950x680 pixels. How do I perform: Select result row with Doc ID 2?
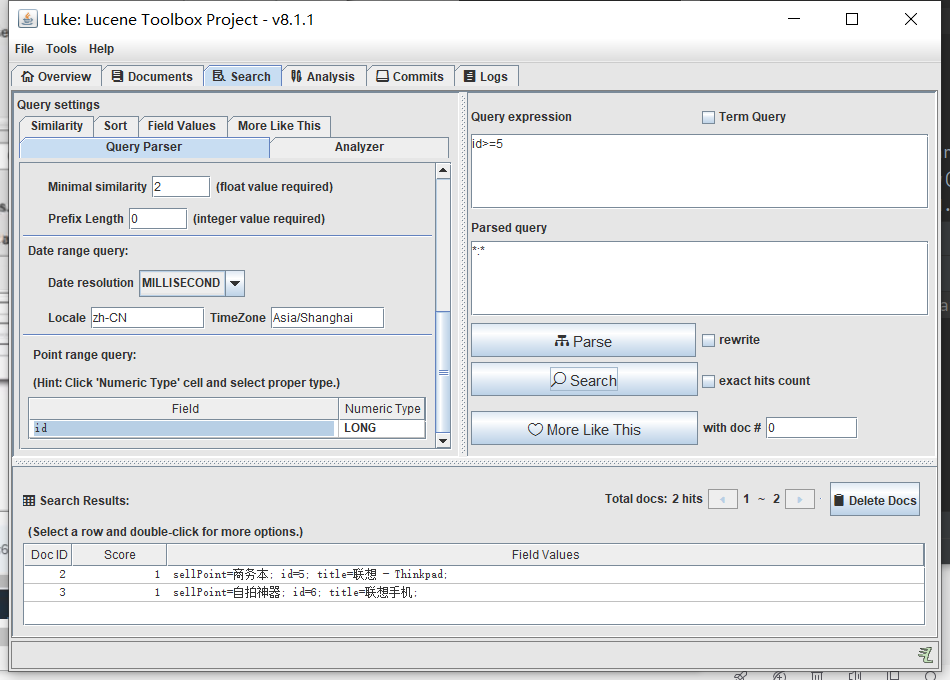coord(474,574)
